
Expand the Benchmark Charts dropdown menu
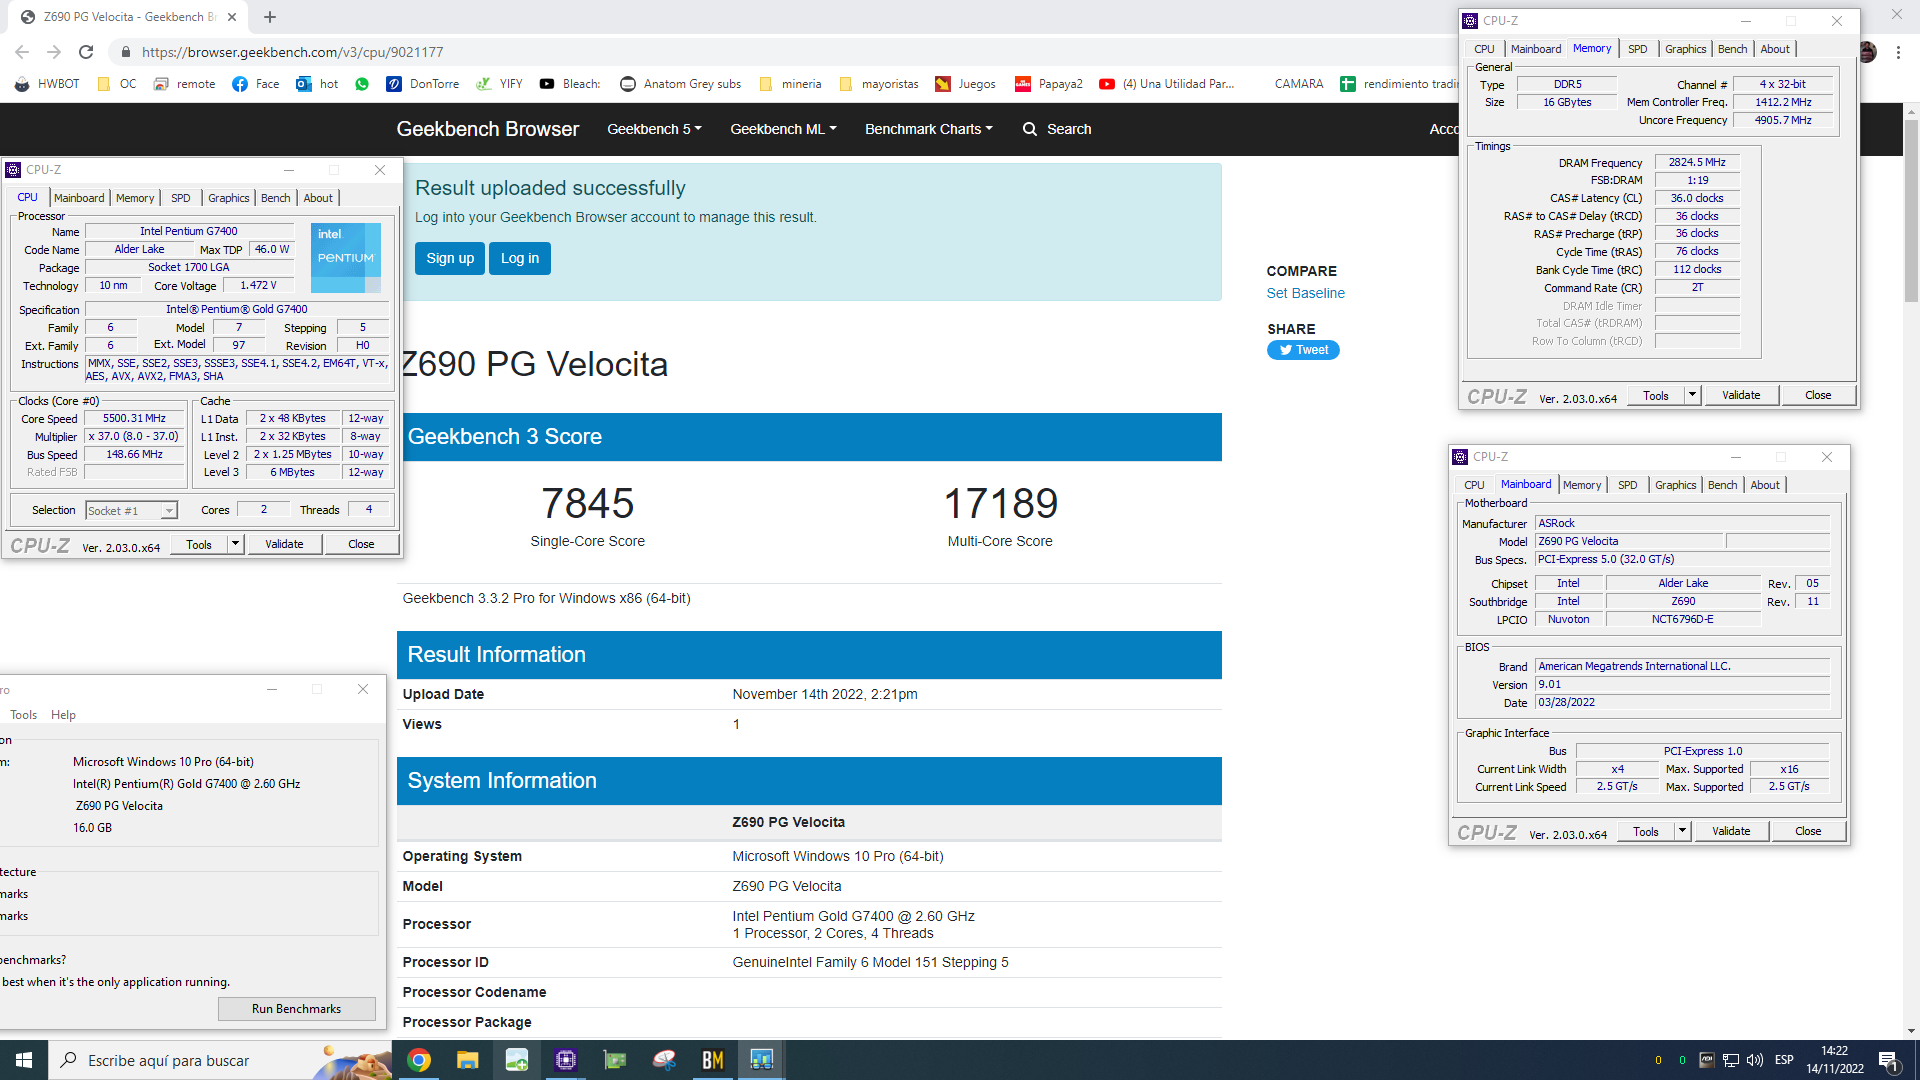(929, 129)
